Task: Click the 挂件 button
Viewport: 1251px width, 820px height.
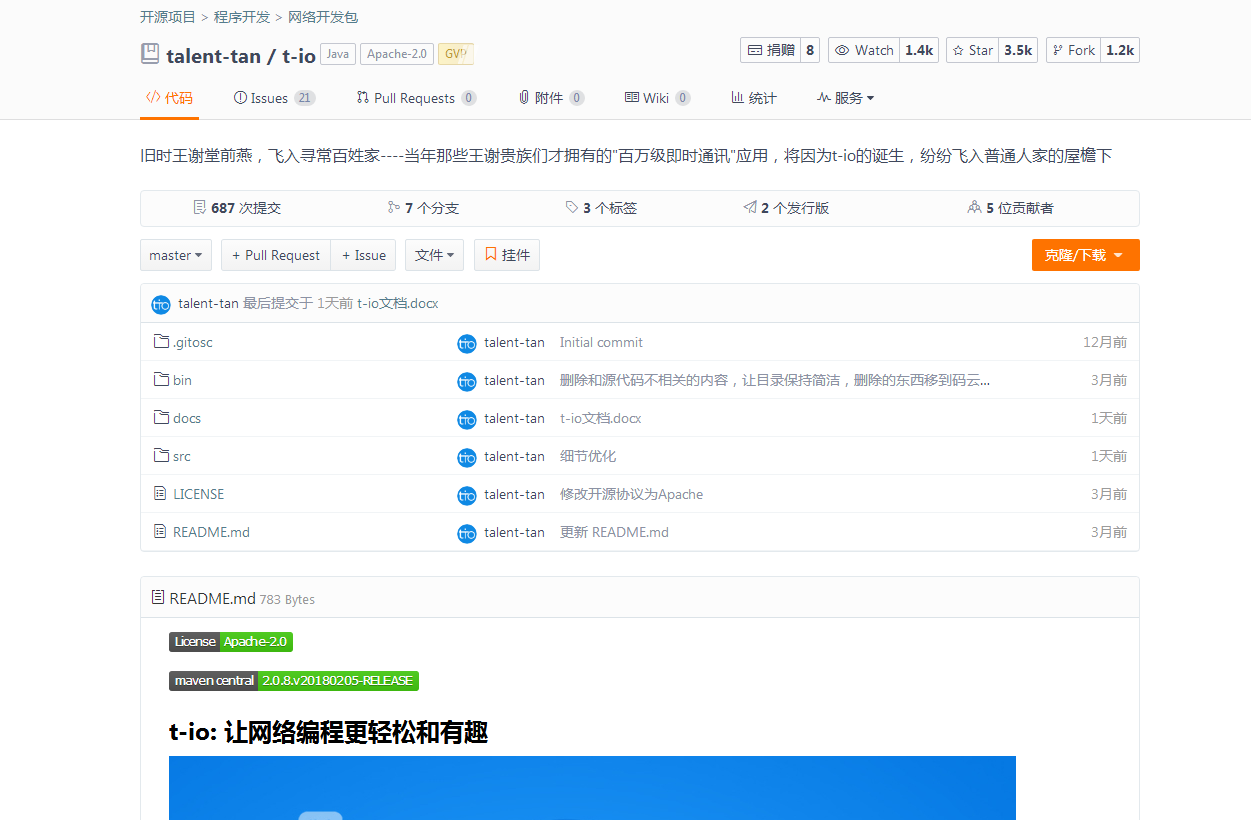Action: pos(507,255)
